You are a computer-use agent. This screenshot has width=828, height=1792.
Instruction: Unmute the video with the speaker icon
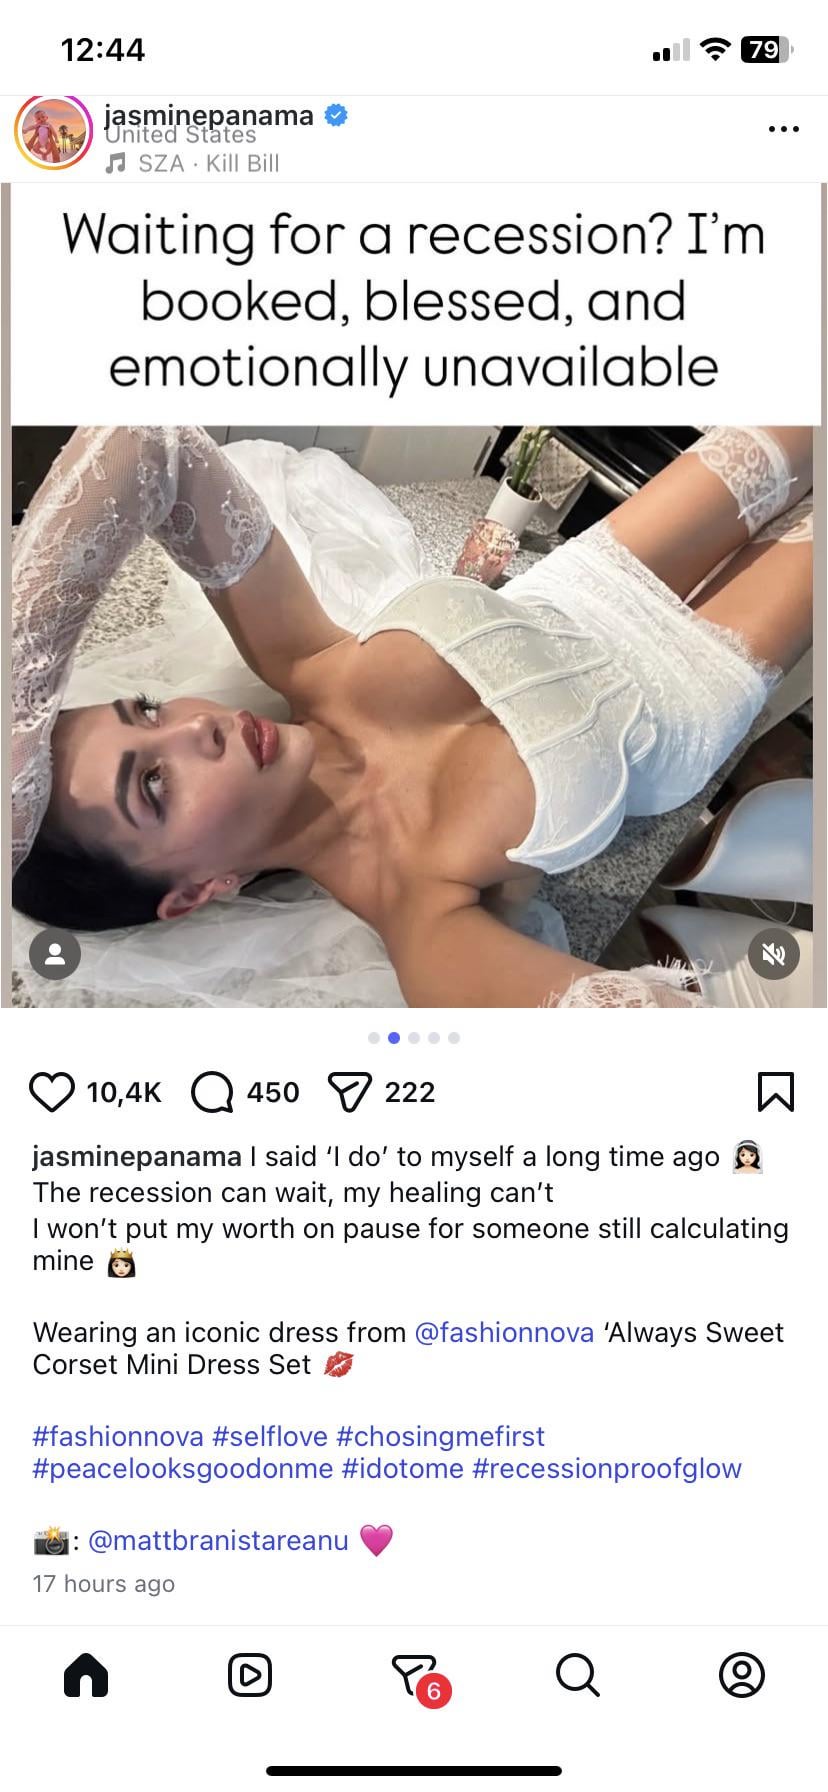click(x=773, y=954)
